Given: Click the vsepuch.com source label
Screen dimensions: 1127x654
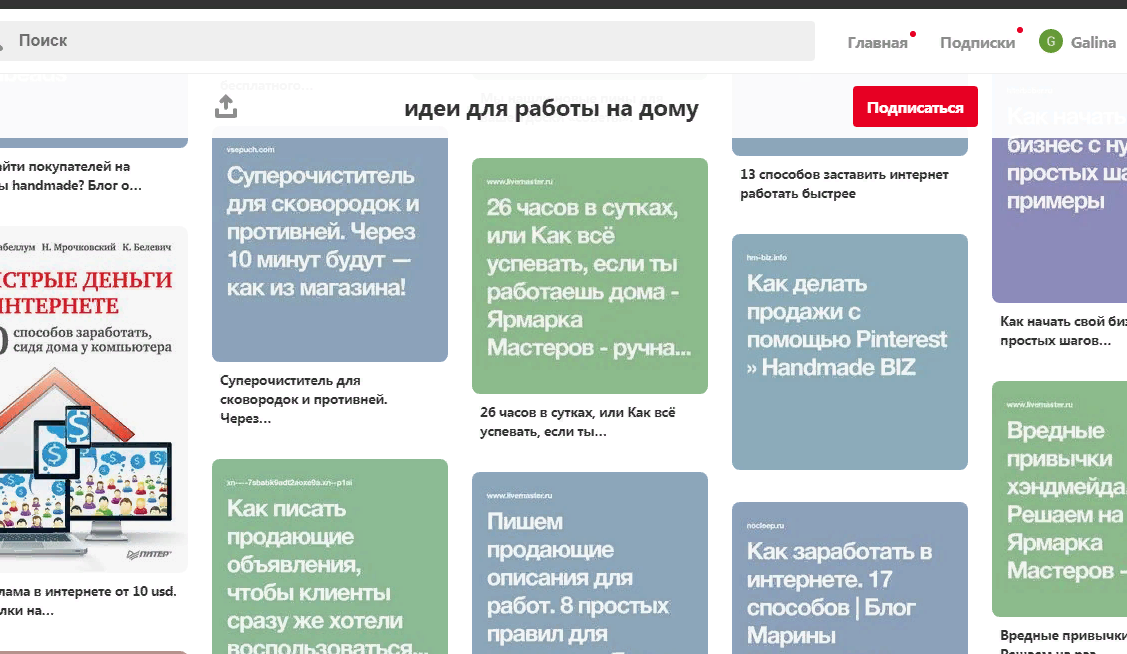Looking at the screenshot, I should coord(250,149).
